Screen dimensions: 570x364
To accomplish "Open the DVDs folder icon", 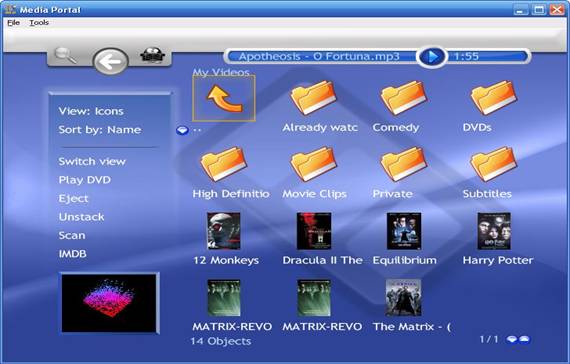I will tap(494, 97).
